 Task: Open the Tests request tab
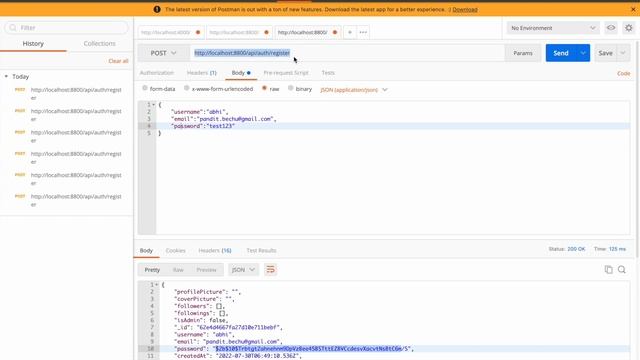tap(328, 73)
